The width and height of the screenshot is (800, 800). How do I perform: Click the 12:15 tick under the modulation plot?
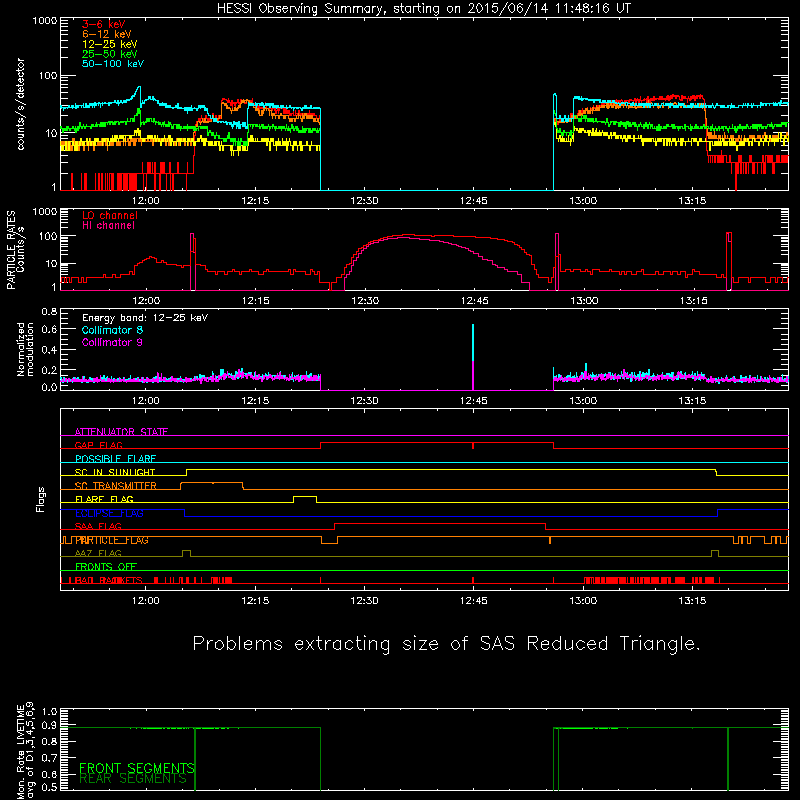[255, 401]
